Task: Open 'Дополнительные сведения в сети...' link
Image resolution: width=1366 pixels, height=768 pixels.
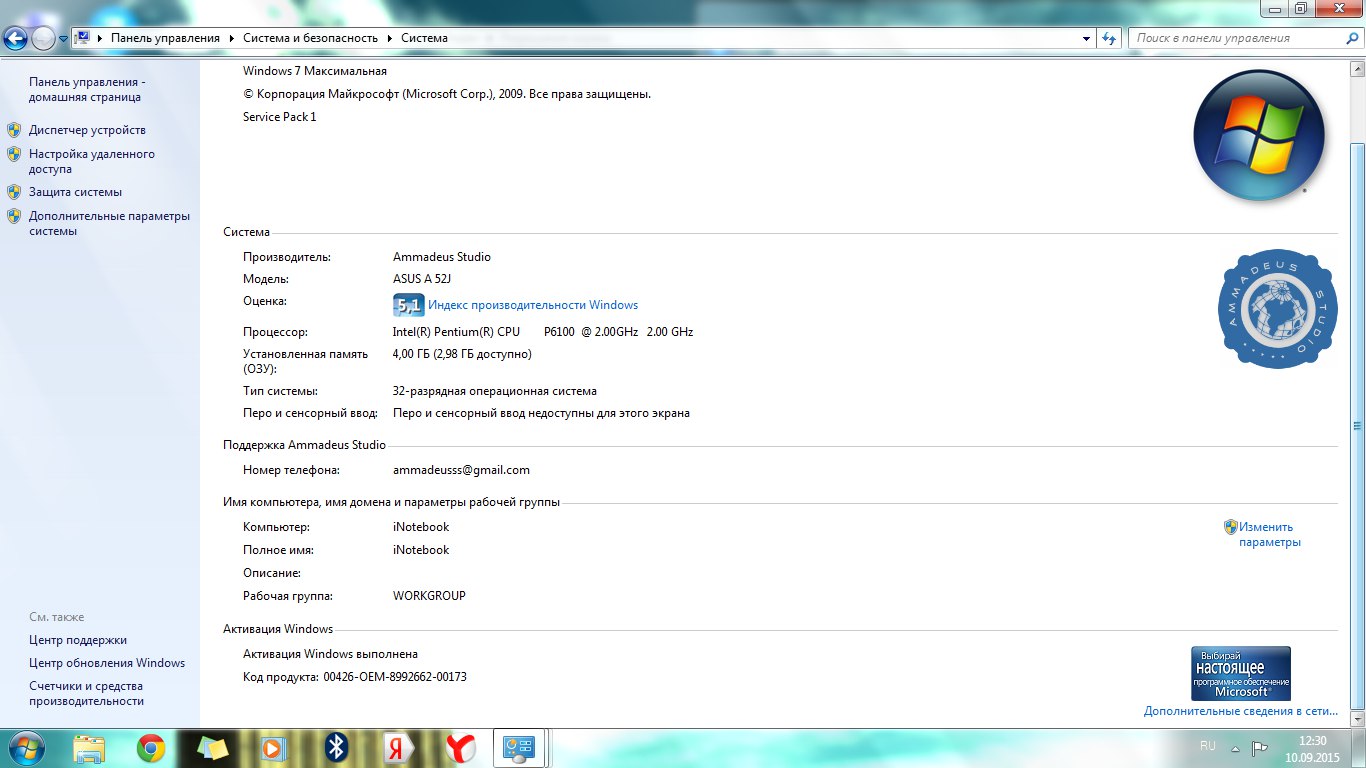Action: (x=1241, y=711)
